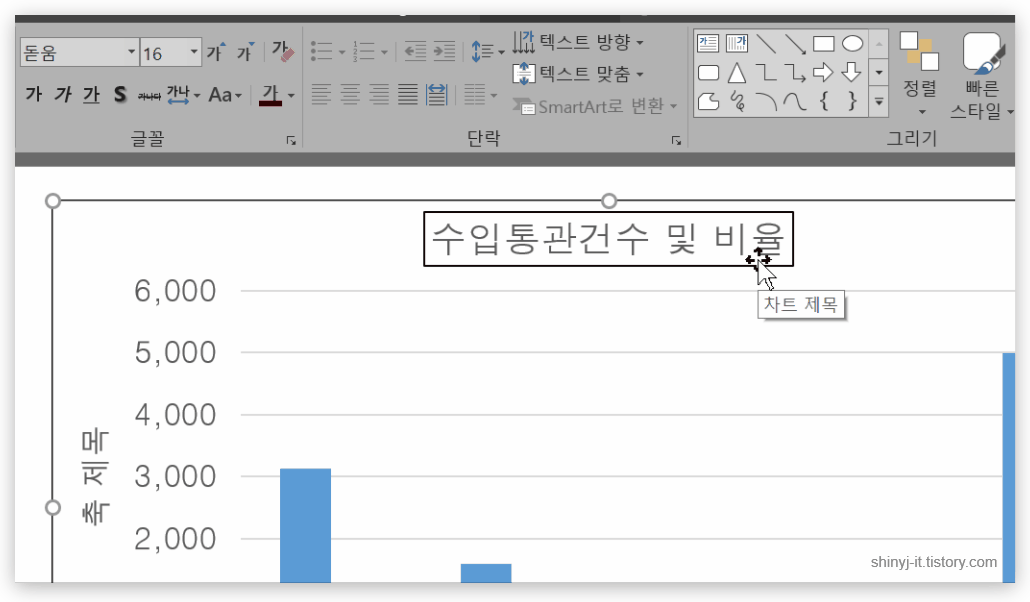The width and height of the screenshot is (1030, 602).
Task: Select the elbow connector shape
Action: 766,72
